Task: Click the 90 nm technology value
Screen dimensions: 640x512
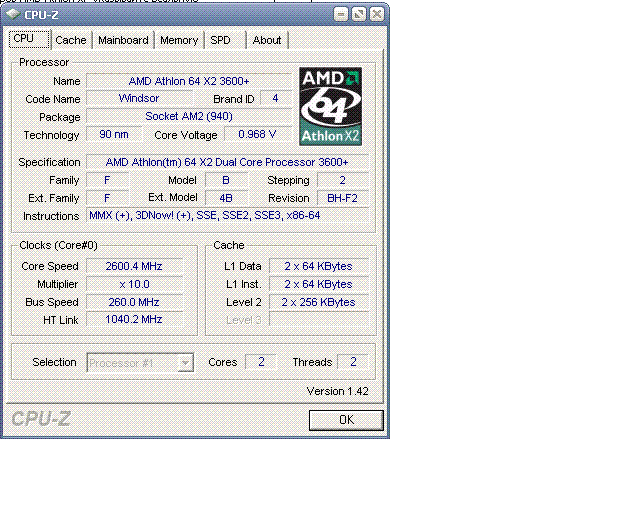Action: tap(114, 134)
